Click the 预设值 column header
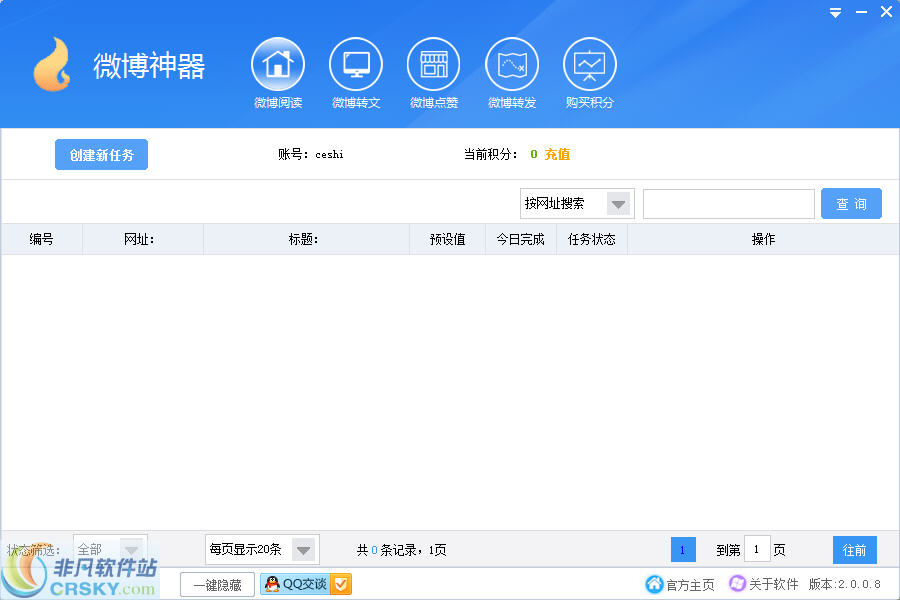The image size is (900, 600). [448, 239]
